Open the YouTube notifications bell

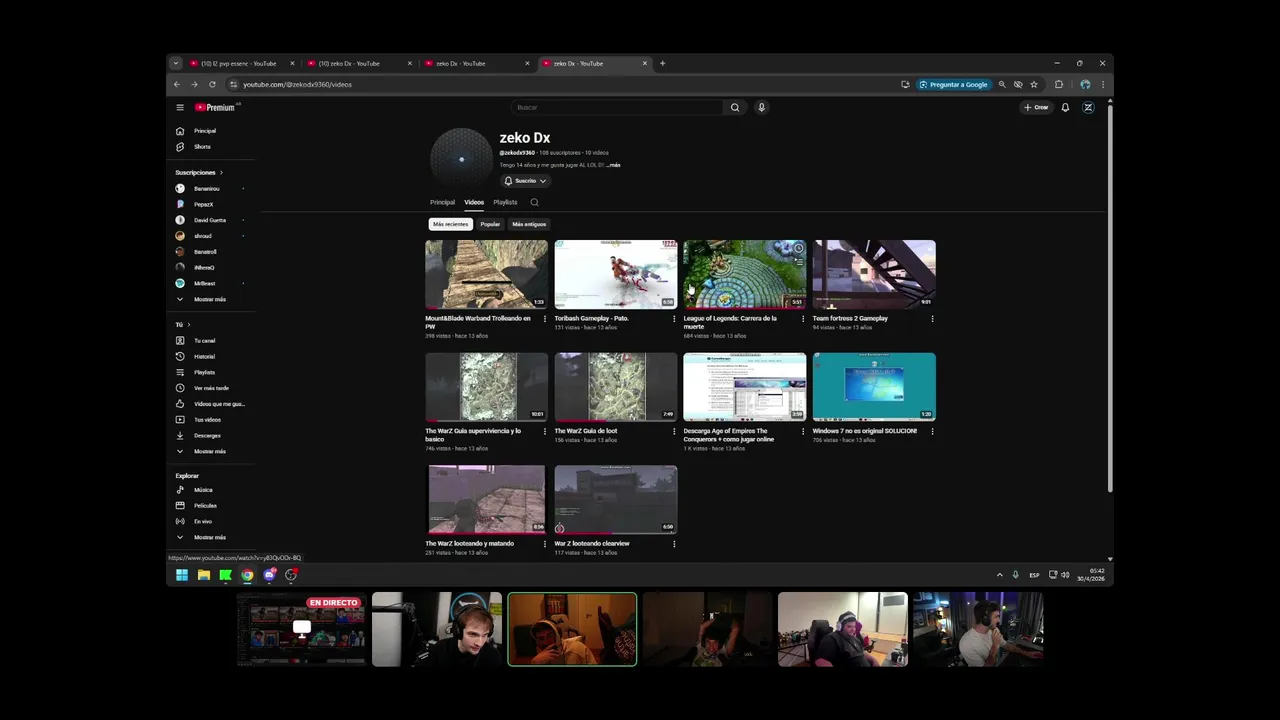[x=1065, y=107]
